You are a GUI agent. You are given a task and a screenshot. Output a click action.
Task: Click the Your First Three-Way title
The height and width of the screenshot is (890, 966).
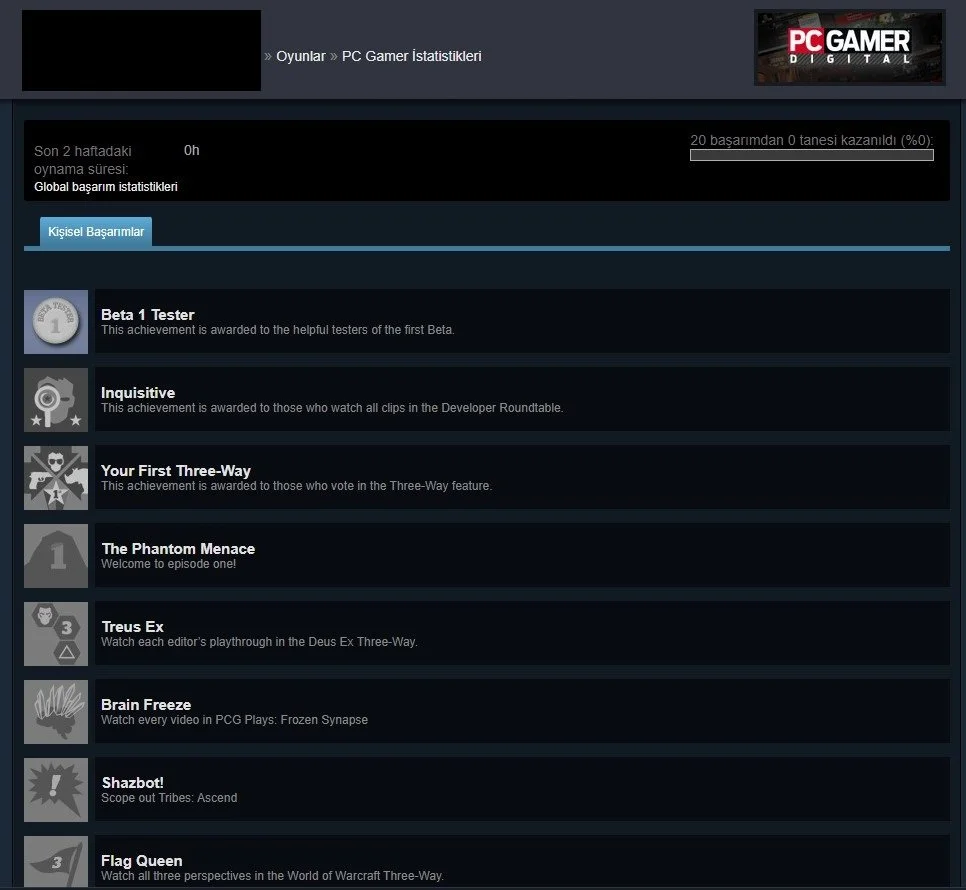click(x=176, y=471)
